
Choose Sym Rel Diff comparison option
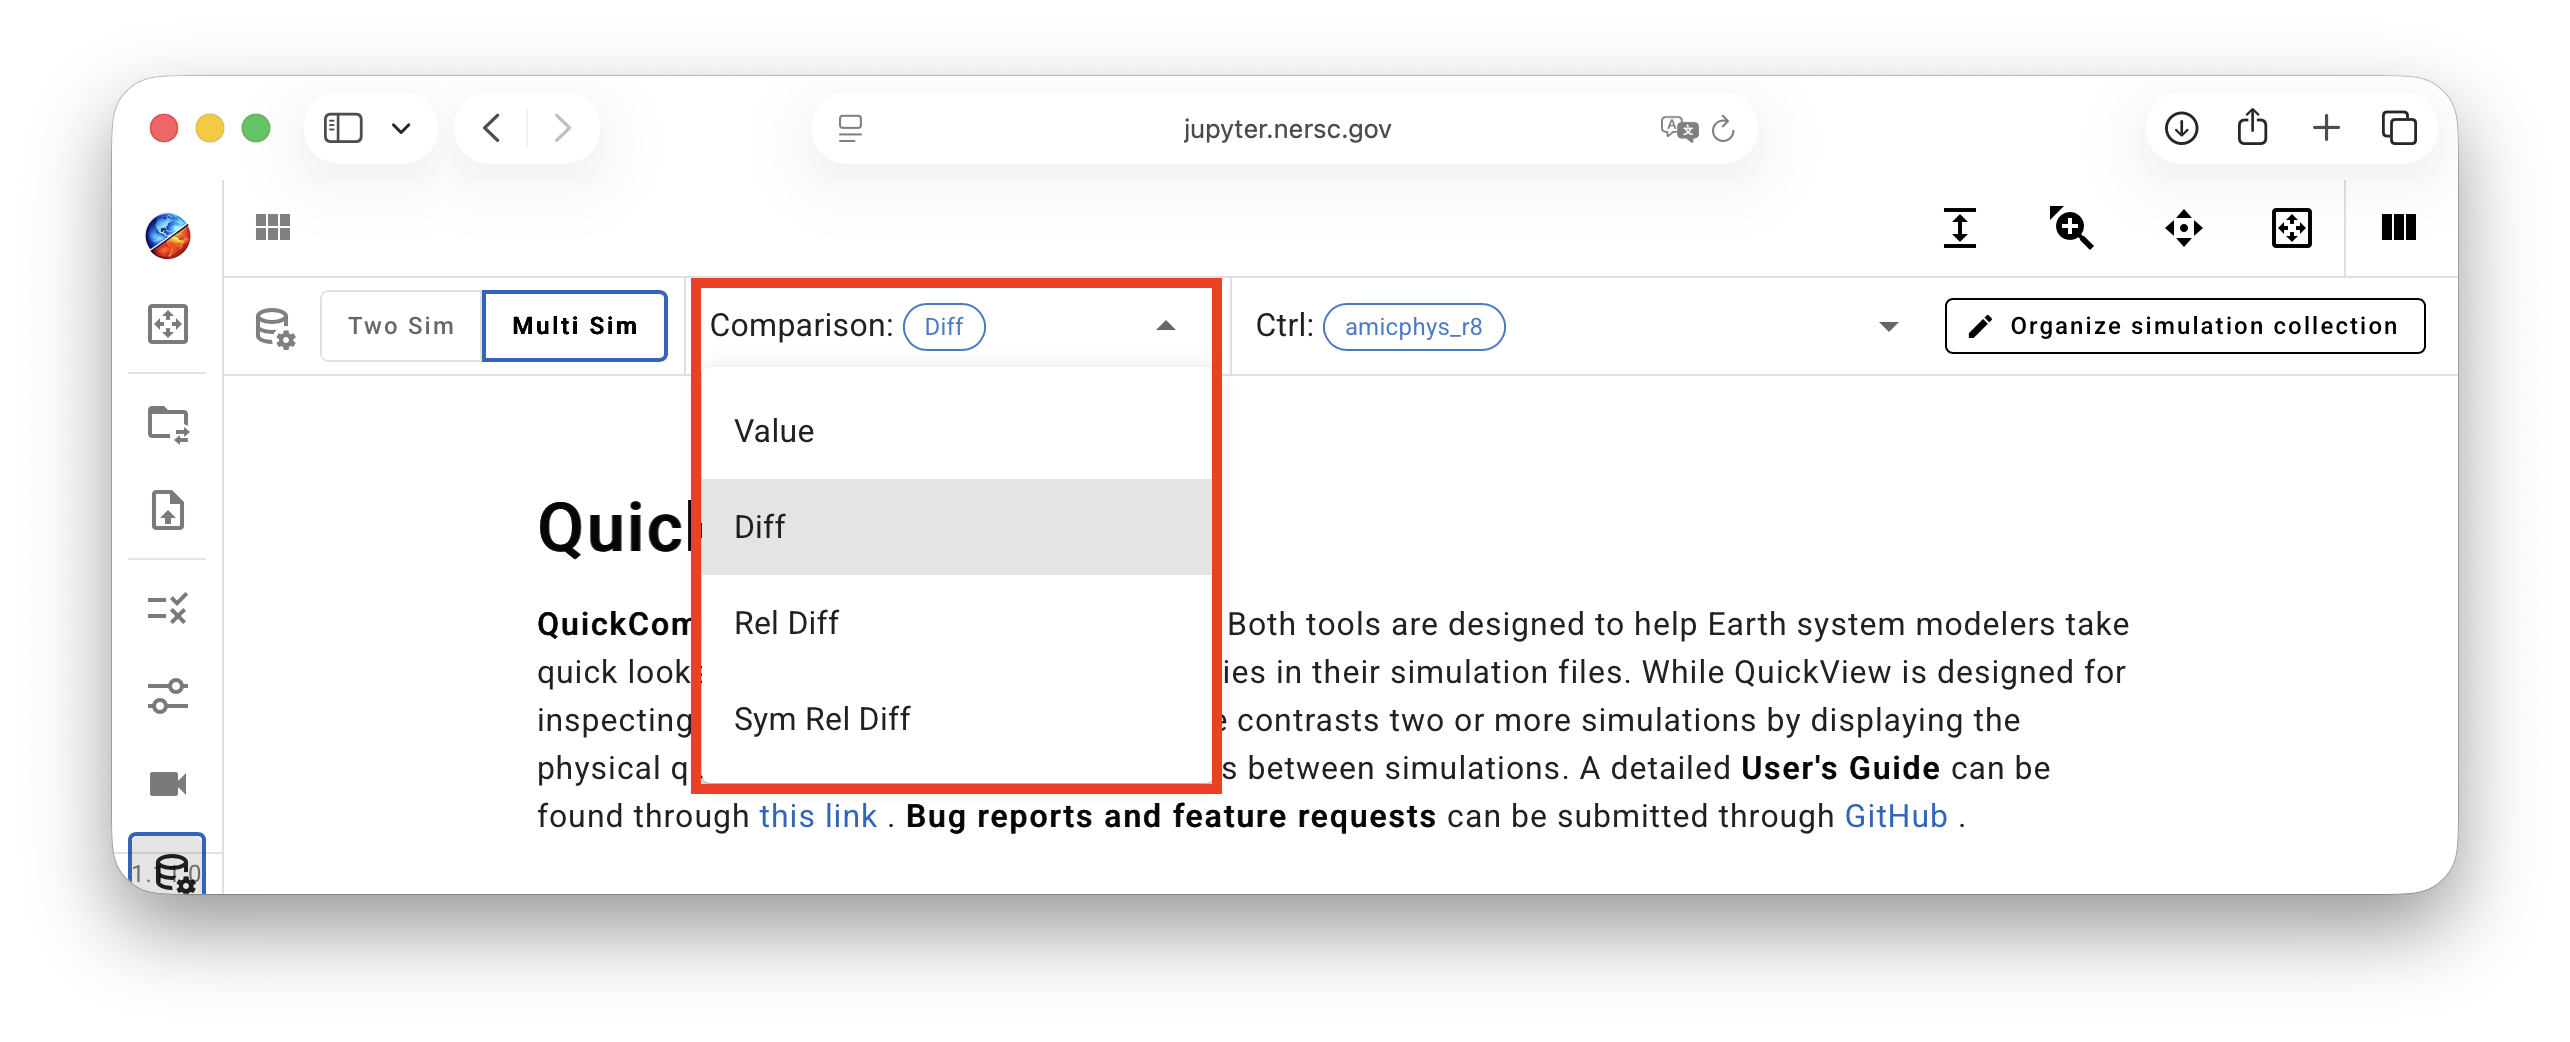[957, 719]
